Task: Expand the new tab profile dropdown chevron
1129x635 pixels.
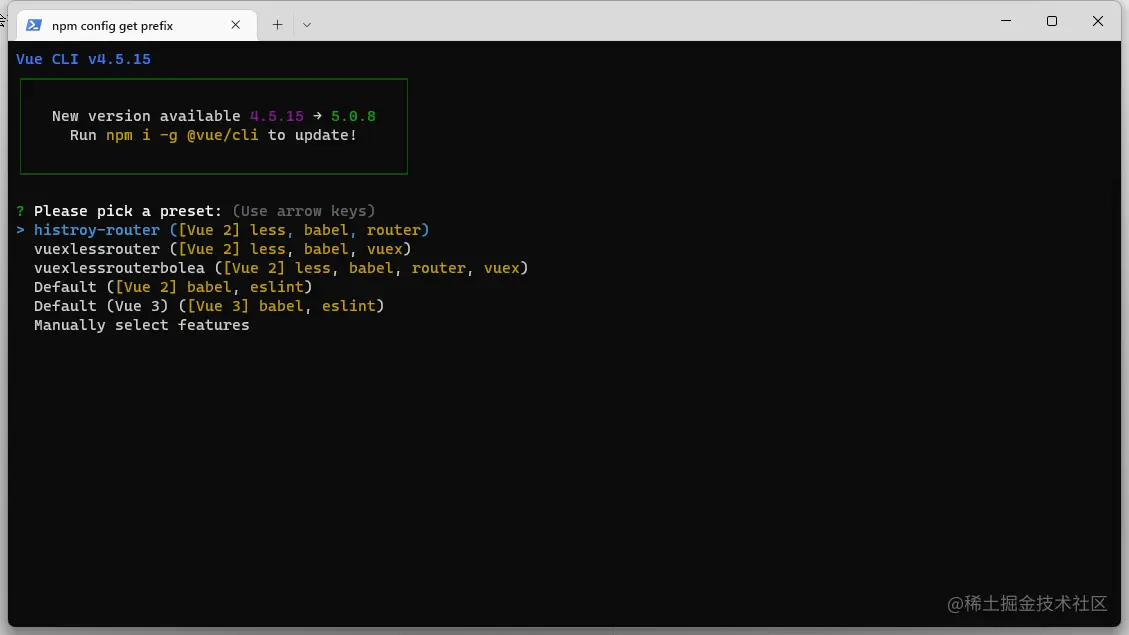Action: (307, 25)
